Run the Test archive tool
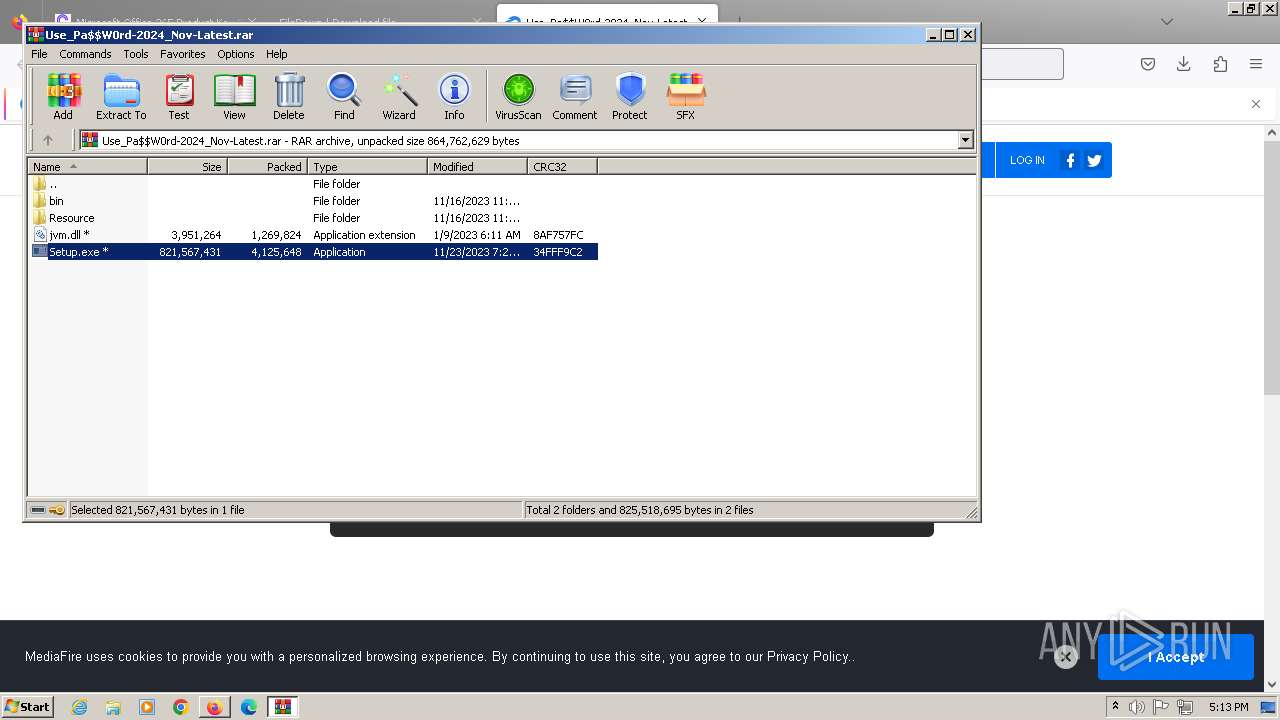Viewport: 1280px width, 720px height. coord(179,97)
